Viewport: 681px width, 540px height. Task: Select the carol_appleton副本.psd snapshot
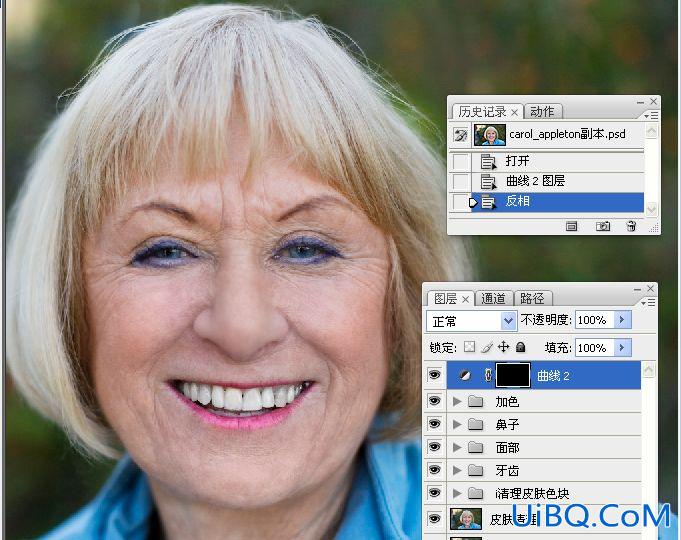click(557, 135)
